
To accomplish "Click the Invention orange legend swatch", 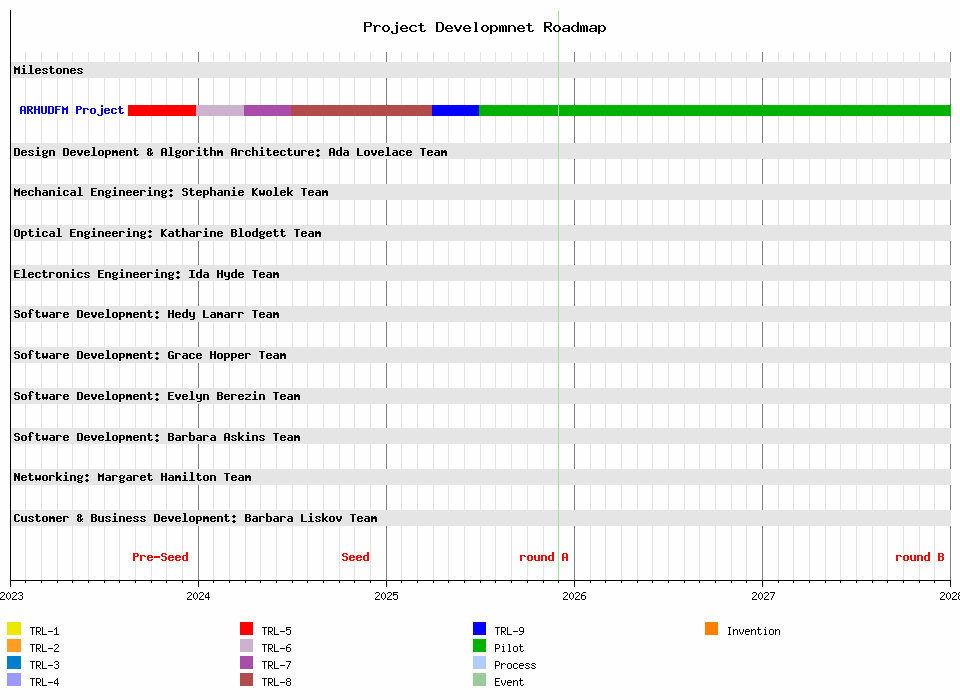I will click(711, 629).
